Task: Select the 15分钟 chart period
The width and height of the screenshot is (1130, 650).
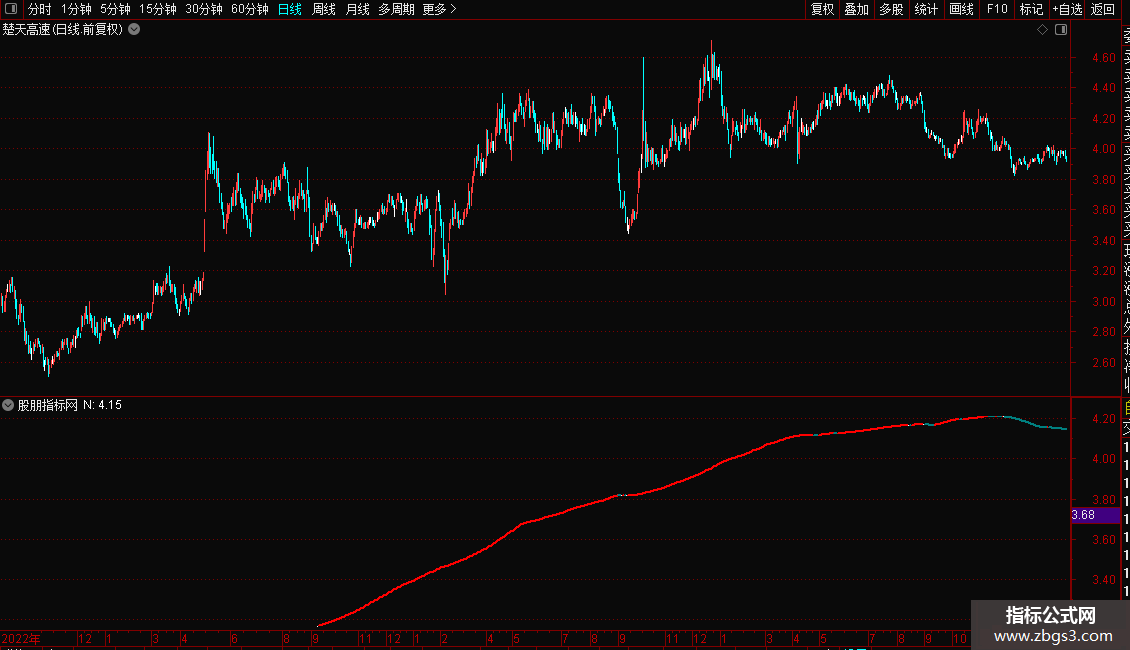Action: [x=158, y=9]
